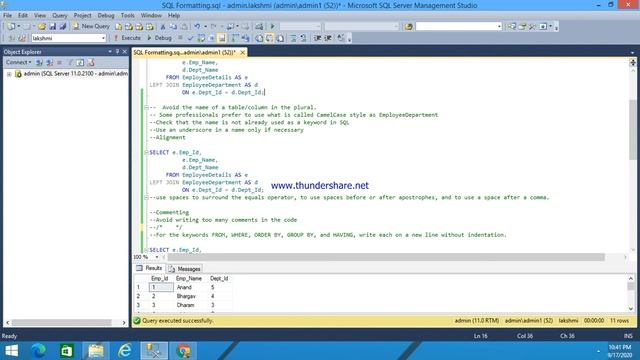Click Specify Values for Template Parameters icon

[x=341, y=38]
